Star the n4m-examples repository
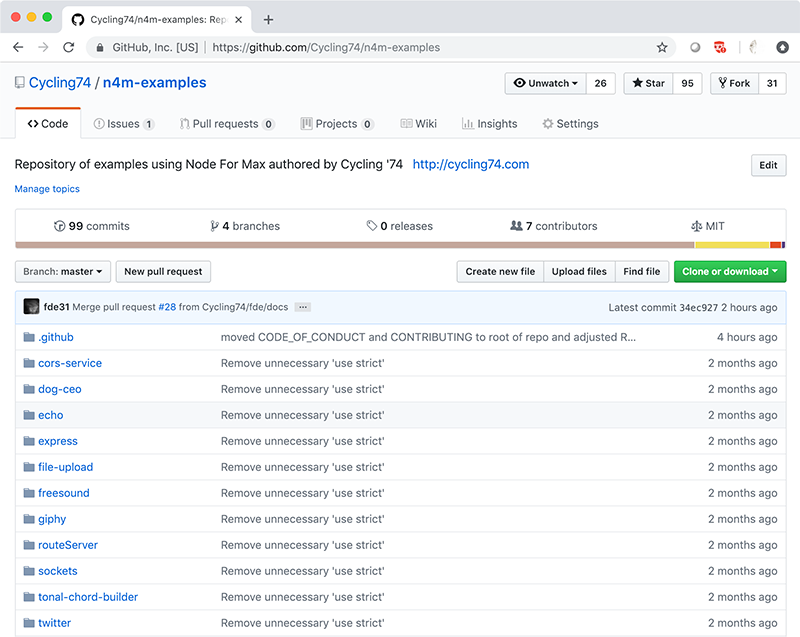The image size is (800, 637). click(x=648, y=84)
